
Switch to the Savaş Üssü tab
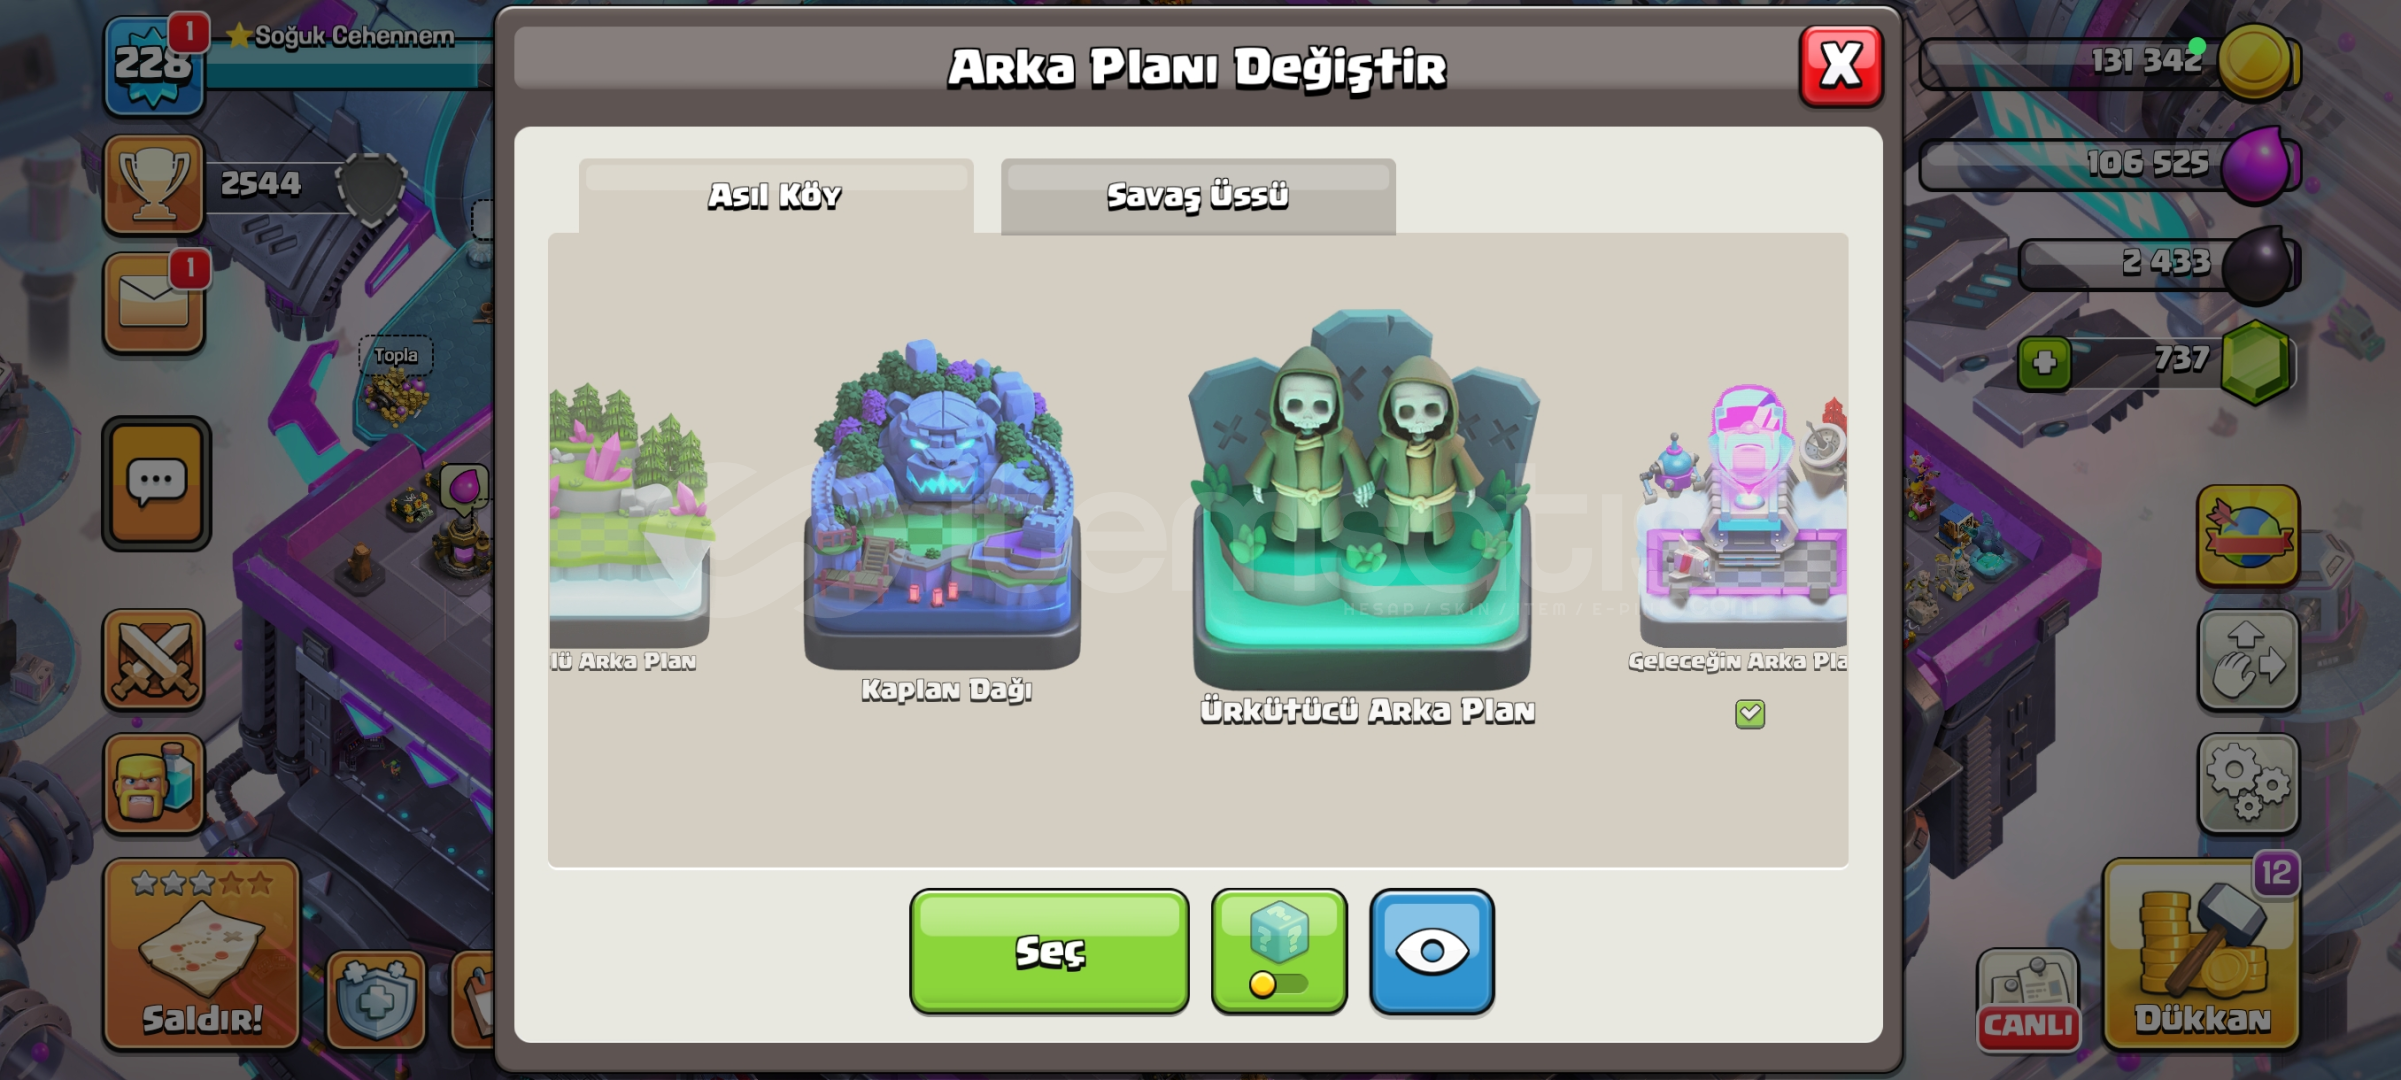pos(1198,196)
